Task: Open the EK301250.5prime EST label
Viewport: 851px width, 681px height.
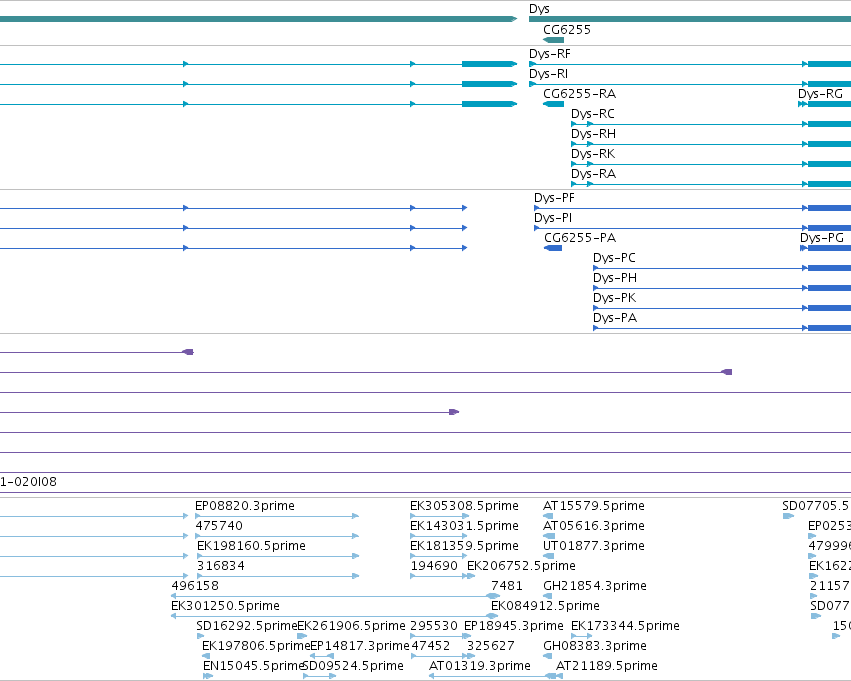Action: (x=225, y=606)
